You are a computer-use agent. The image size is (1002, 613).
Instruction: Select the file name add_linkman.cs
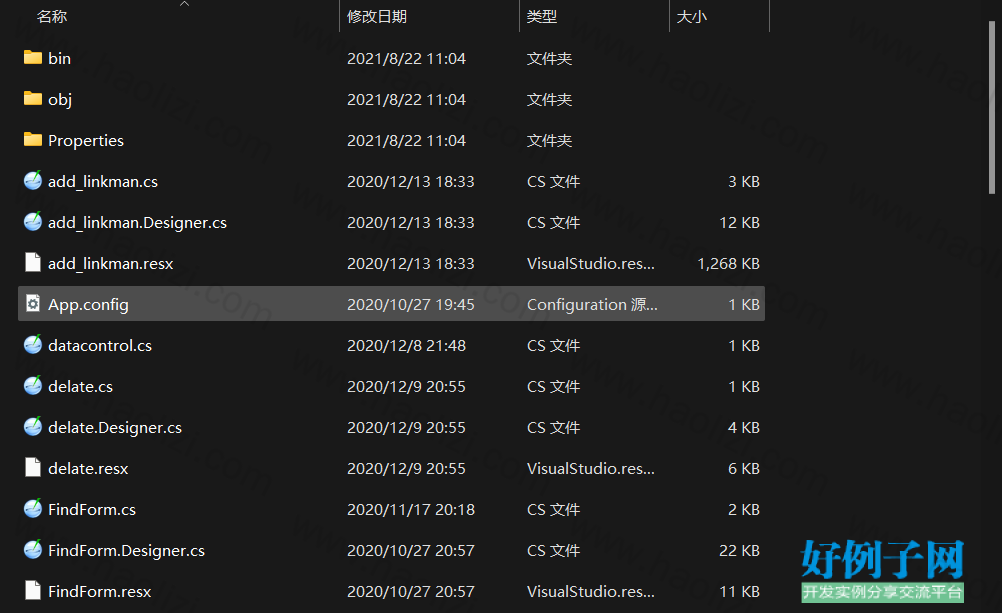click(x=103, y=182)
